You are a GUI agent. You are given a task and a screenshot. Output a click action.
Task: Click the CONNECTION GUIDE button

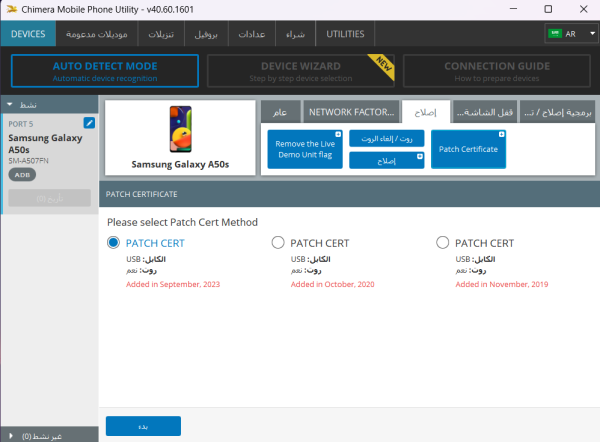click(x=497, y=71)
